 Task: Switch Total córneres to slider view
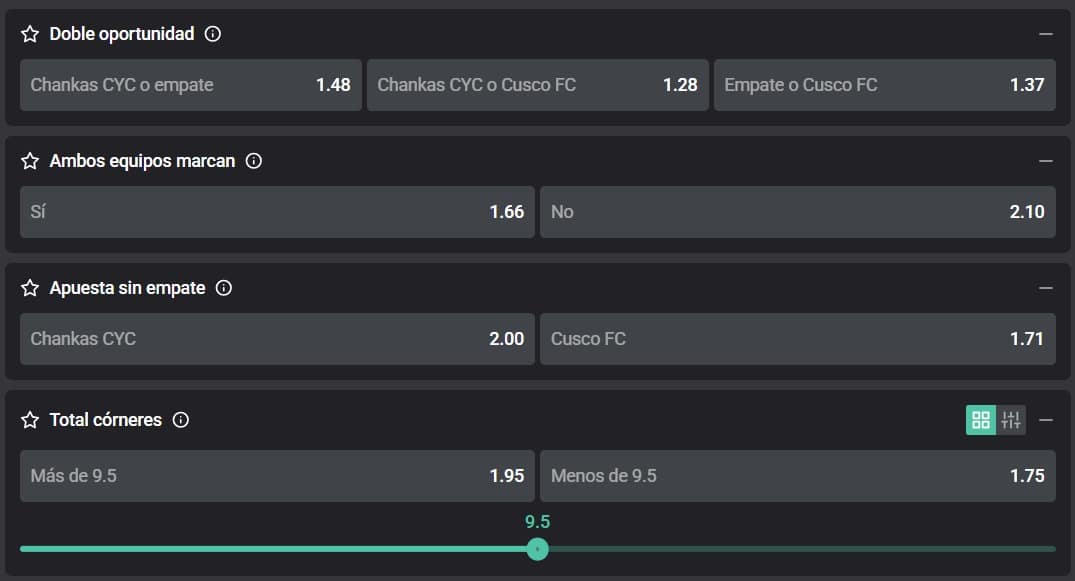click(x=1011, y=420)
